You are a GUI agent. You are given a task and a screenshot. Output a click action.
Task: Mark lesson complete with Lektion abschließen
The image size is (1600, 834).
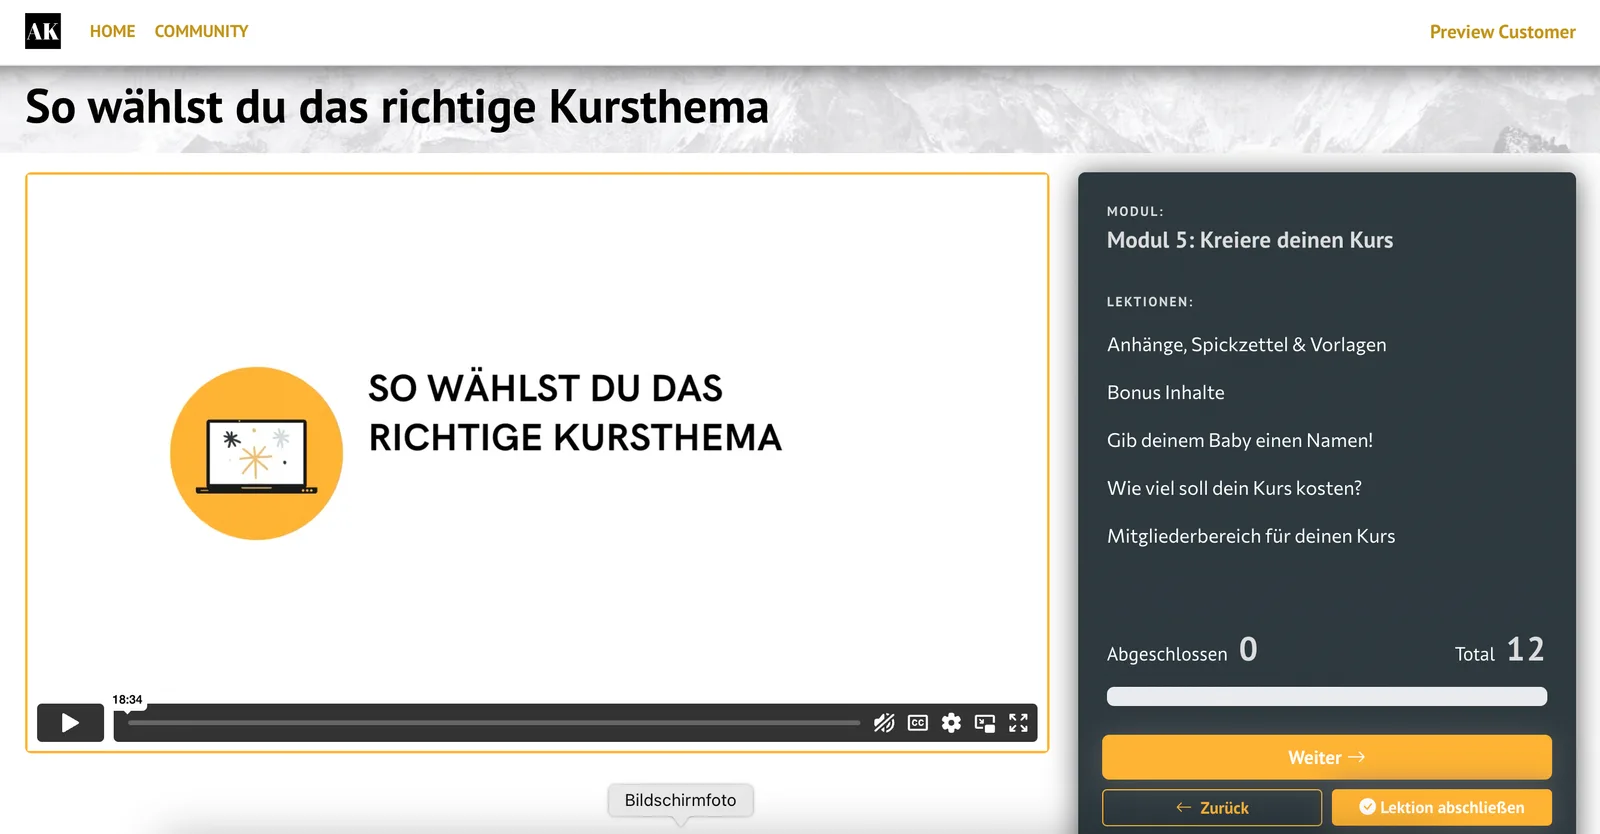1442,807
